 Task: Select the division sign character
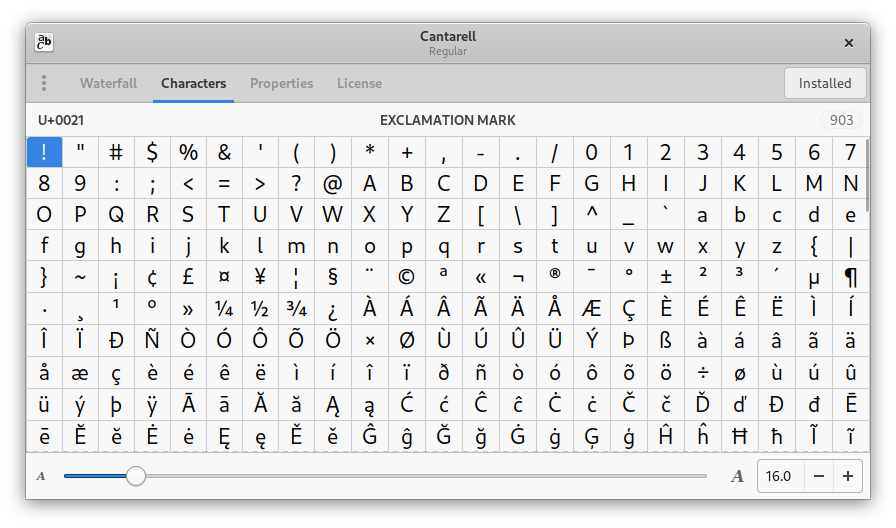point(703,373)
